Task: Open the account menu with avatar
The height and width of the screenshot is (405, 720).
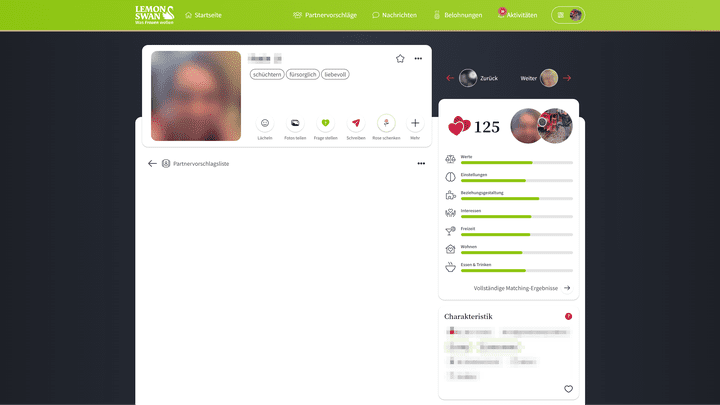Action: point(568,15)
